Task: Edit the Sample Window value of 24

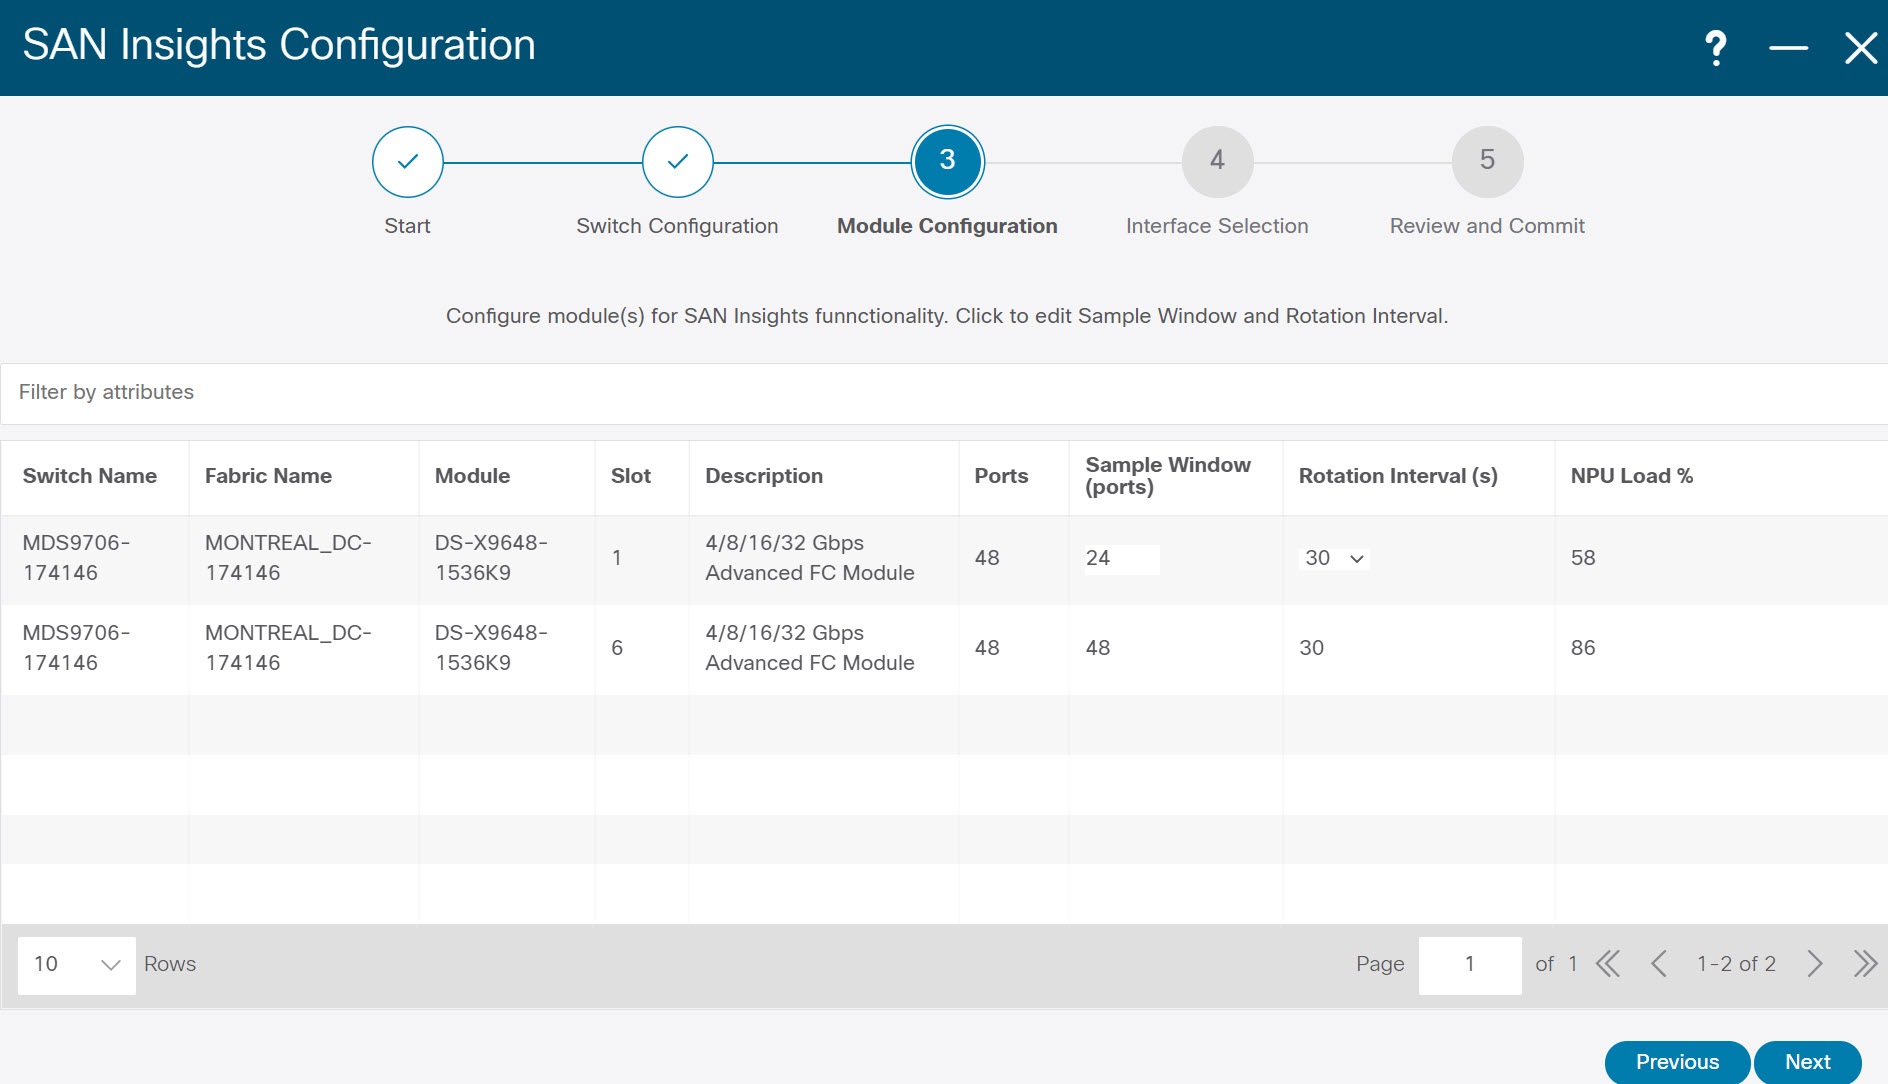Action: pos(1120,558)
